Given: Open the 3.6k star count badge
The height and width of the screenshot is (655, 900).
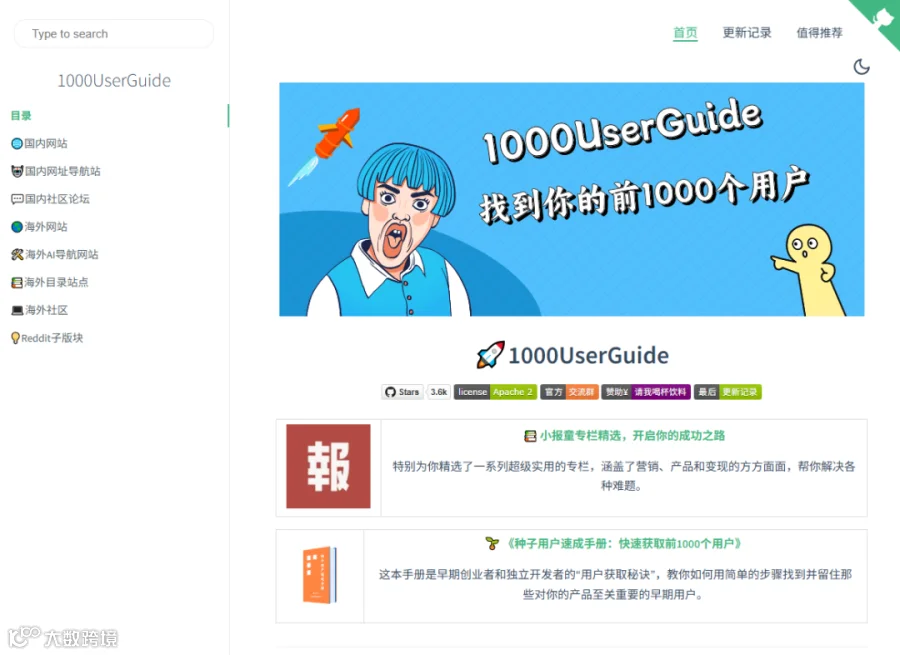Looking at the screenshot, I should click(439, 392).
